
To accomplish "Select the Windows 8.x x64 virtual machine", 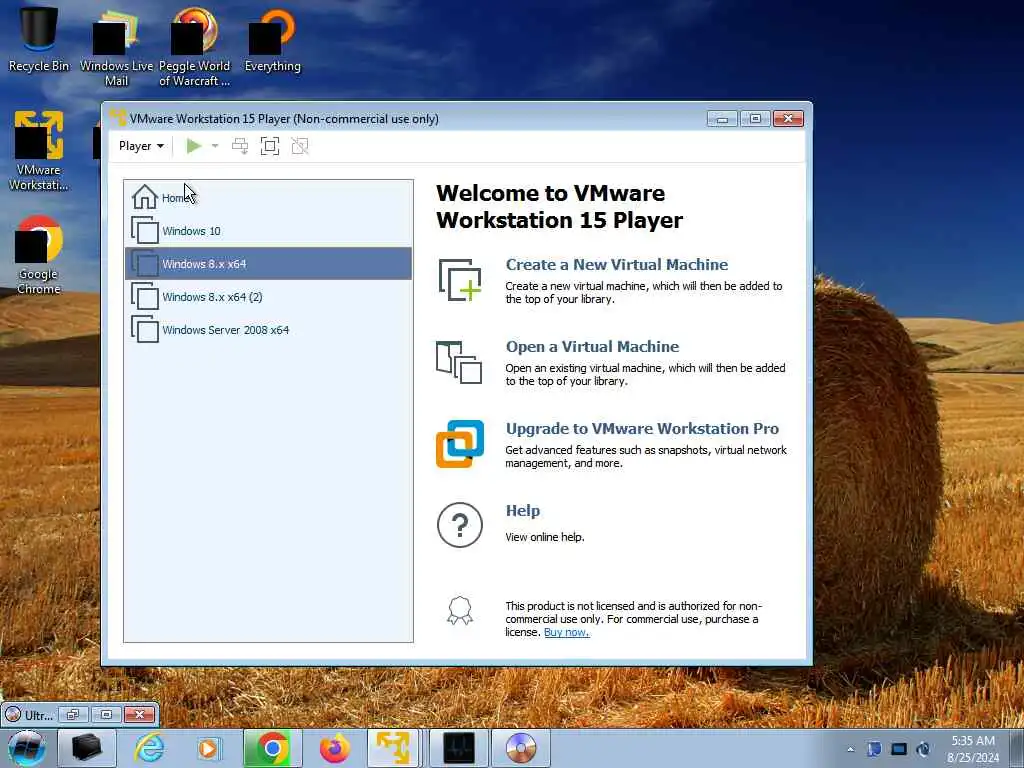I will click(268, 264).
